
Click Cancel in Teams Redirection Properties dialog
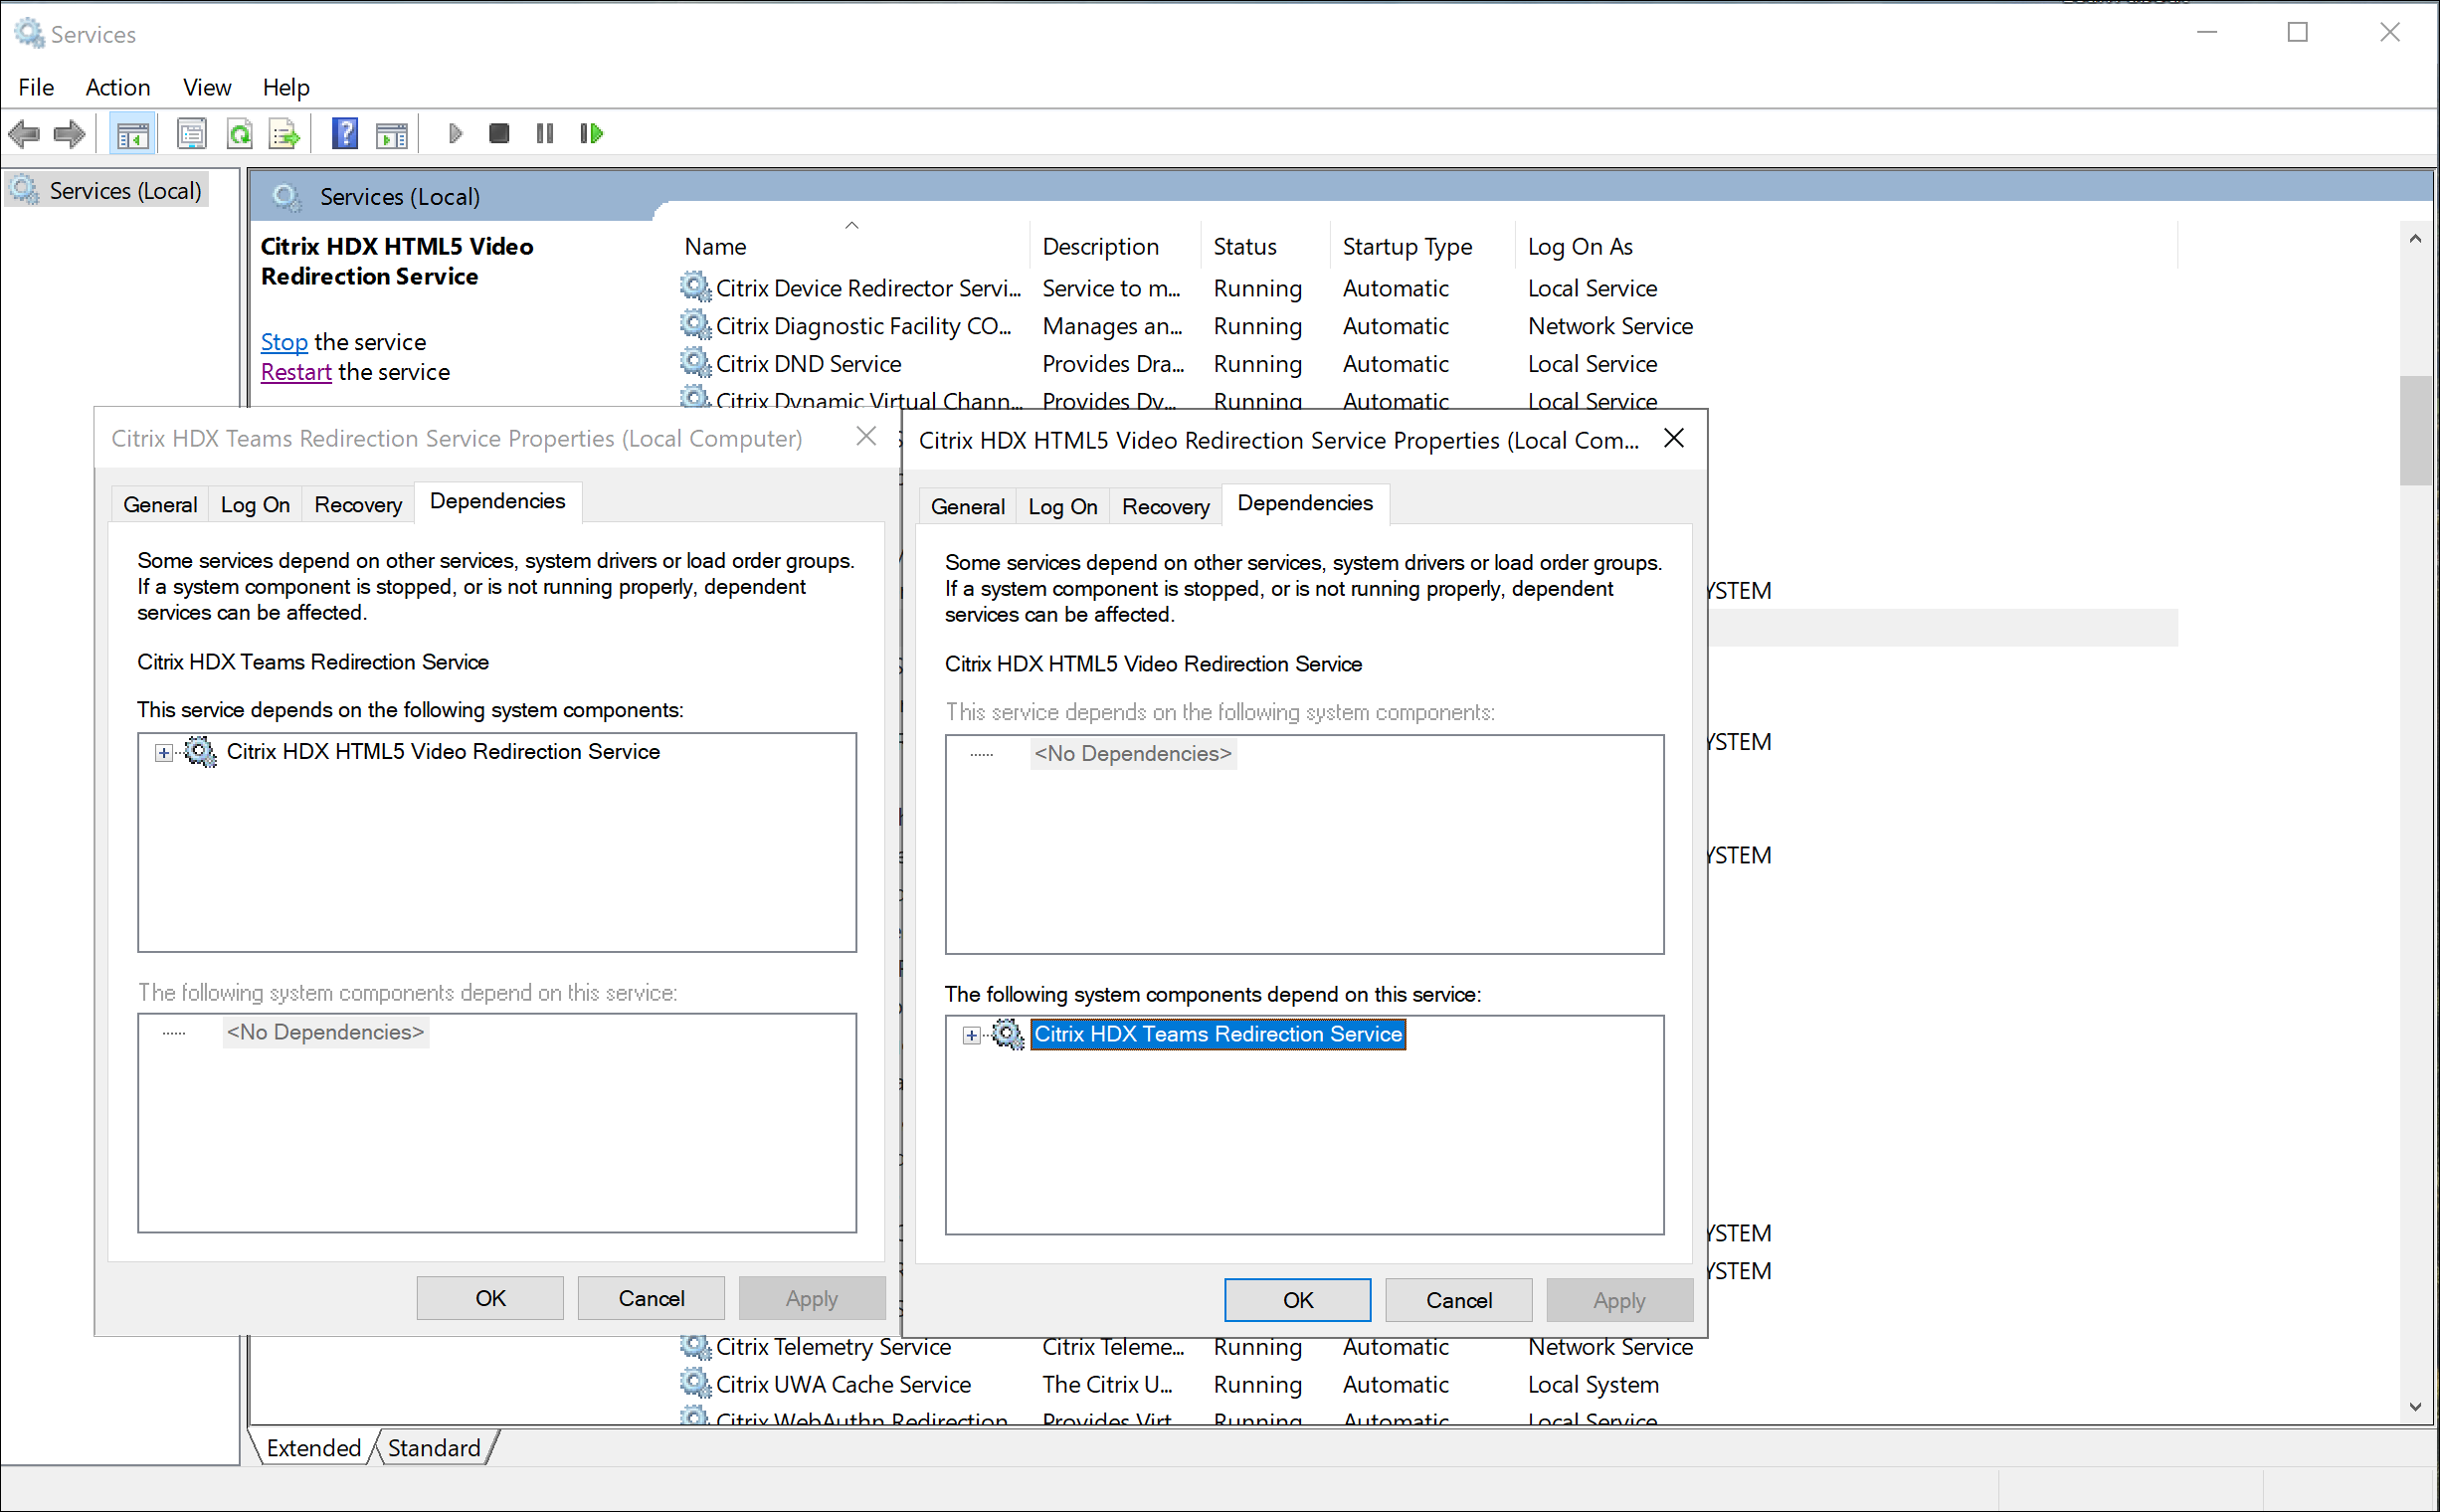[651, 1298]
